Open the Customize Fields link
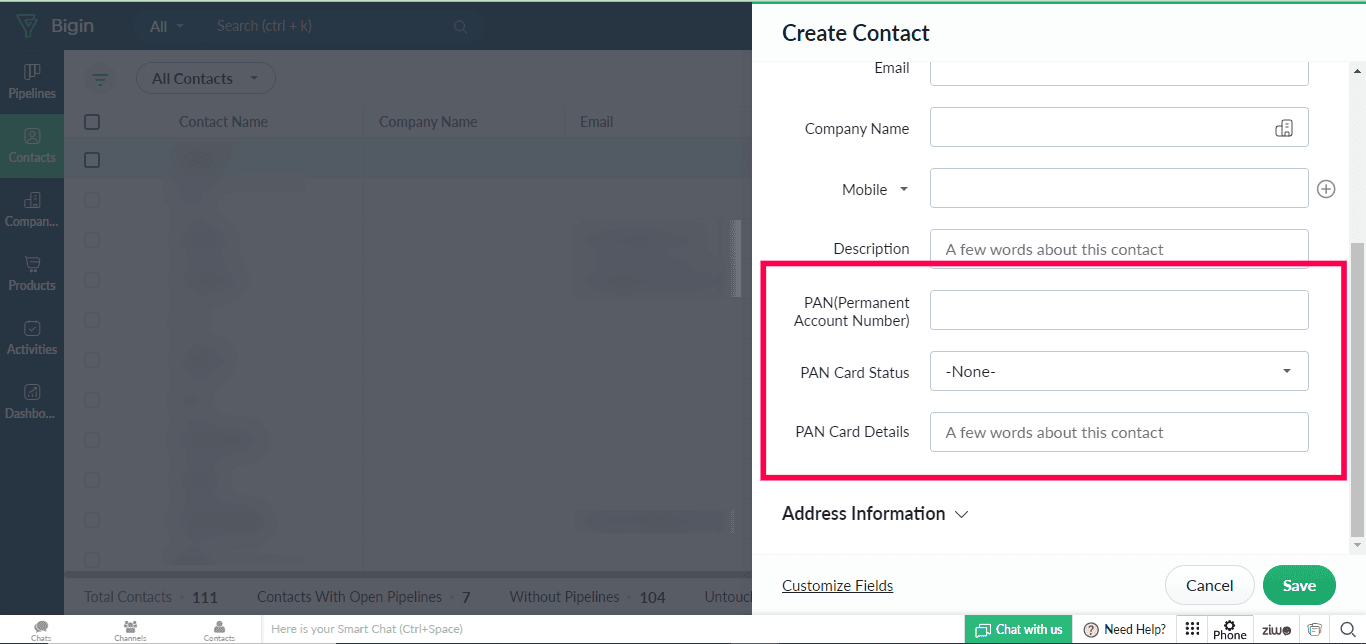Viewport: 1366px width, 644px height. point(838,586)
